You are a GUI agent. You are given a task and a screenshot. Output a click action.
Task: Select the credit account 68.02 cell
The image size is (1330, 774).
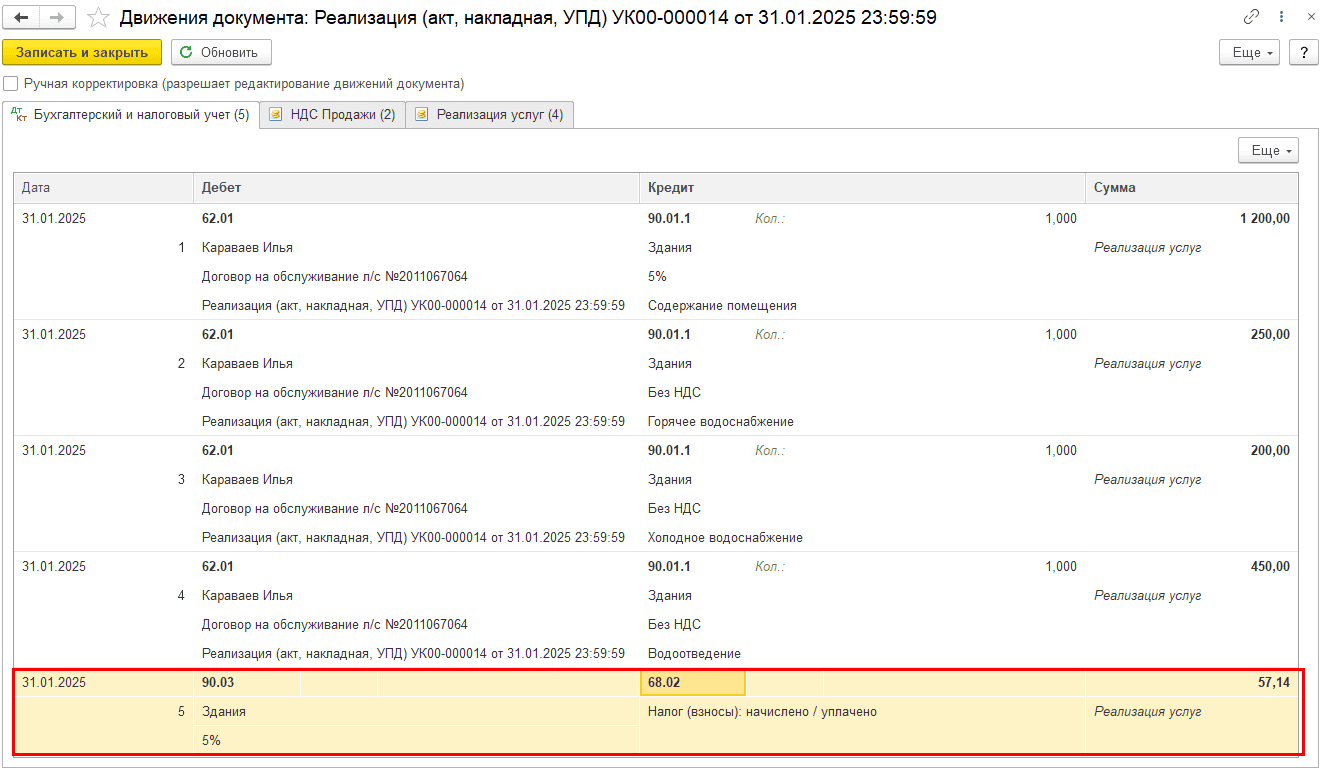[x=692, y=683]
